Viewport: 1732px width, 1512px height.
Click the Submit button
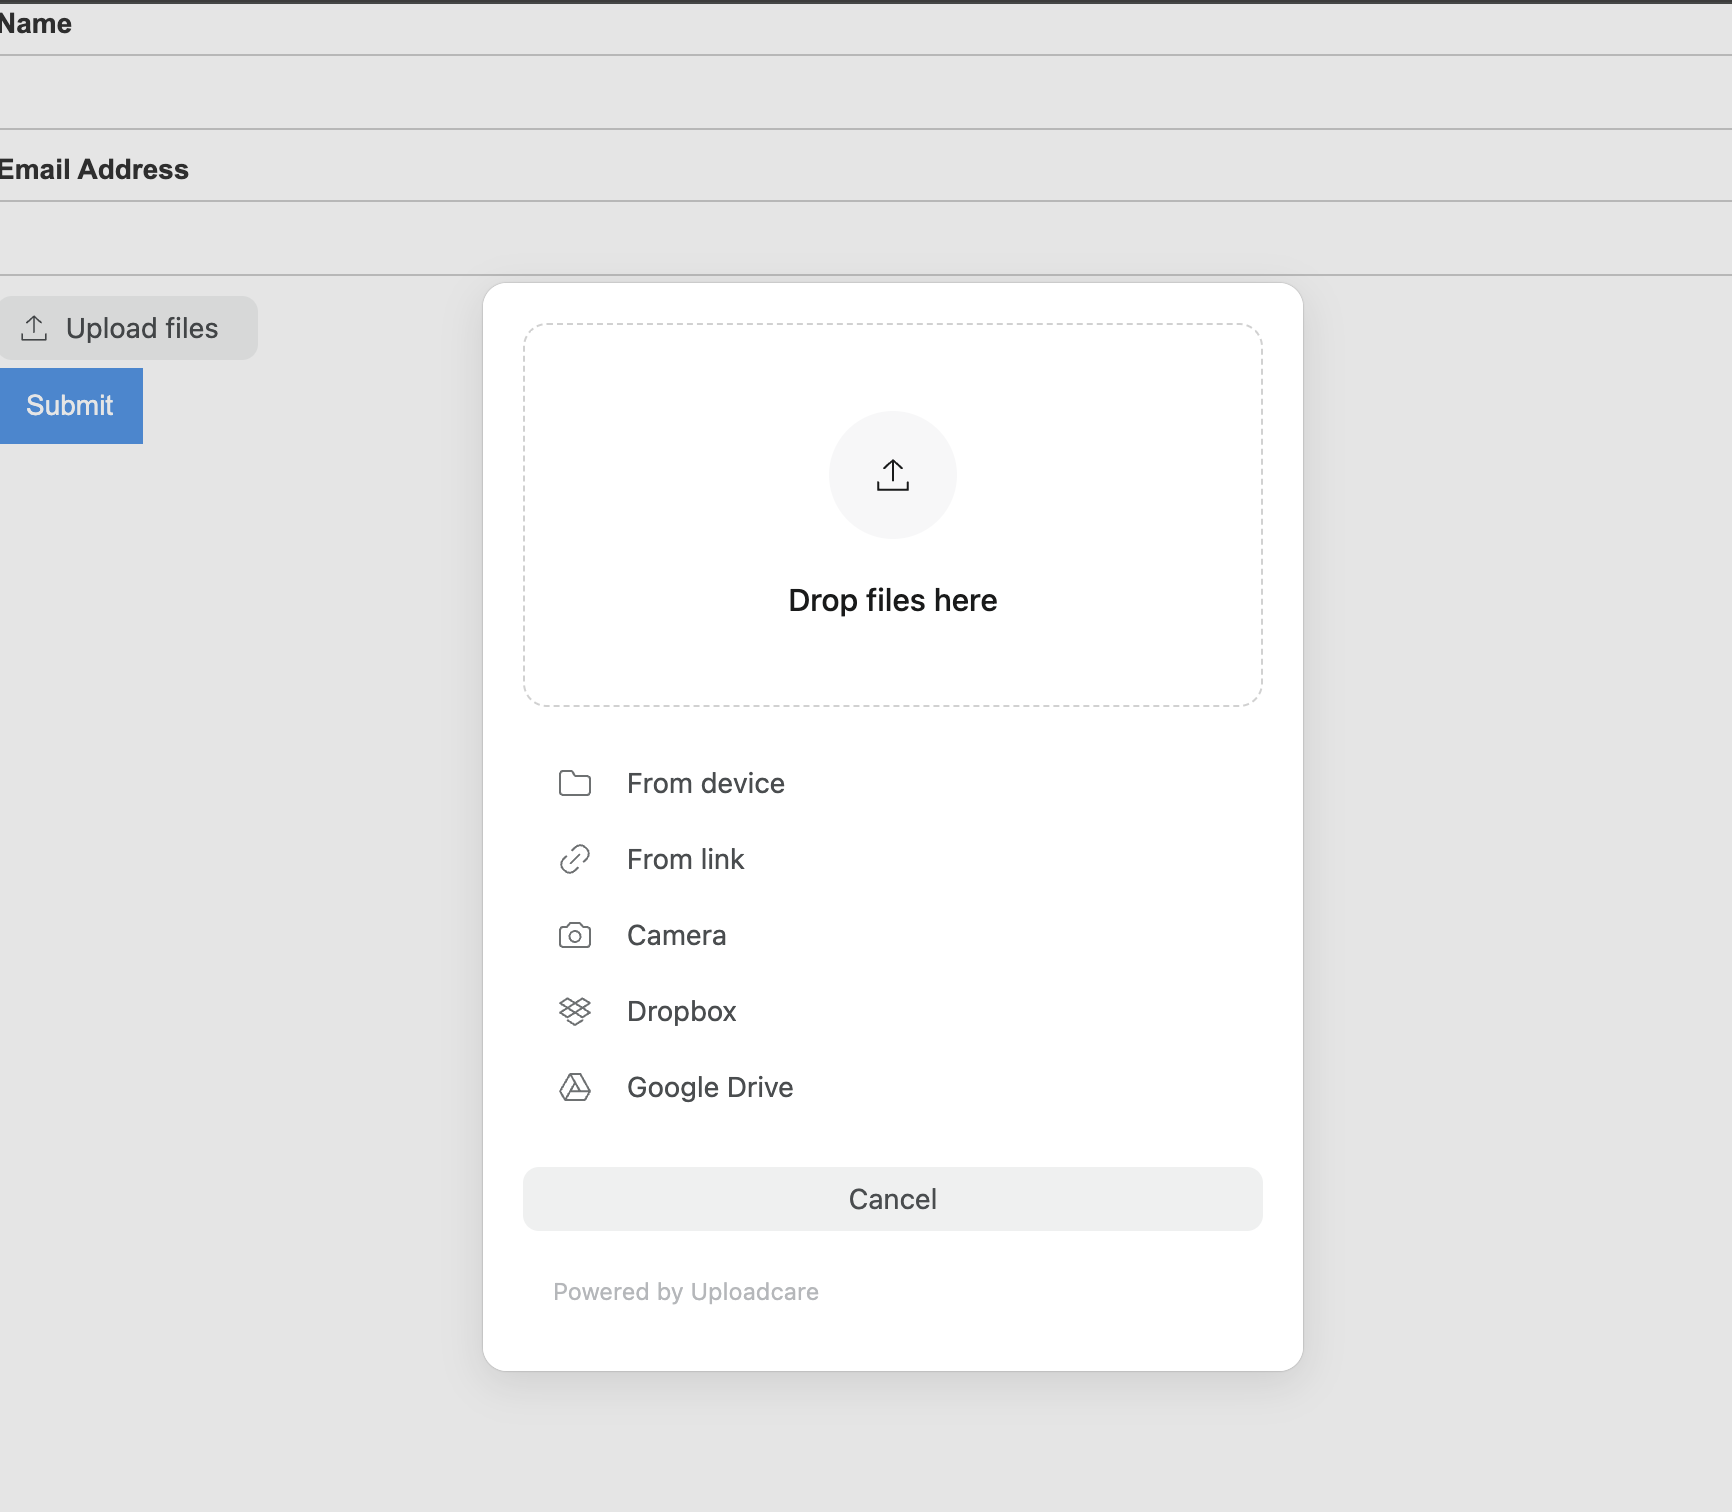coord(70,405)
